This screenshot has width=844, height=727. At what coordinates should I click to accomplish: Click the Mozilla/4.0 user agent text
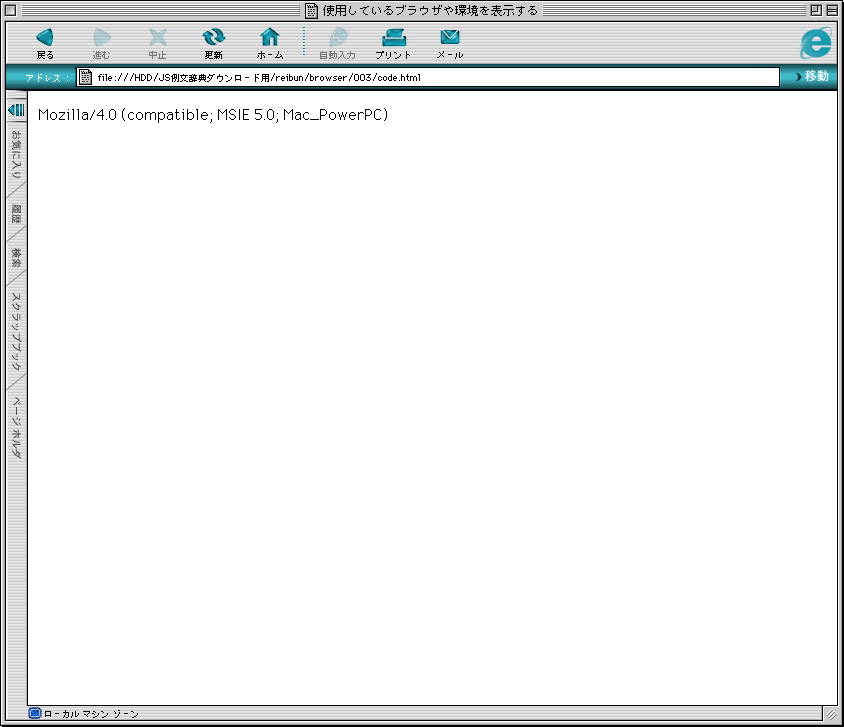213,115
